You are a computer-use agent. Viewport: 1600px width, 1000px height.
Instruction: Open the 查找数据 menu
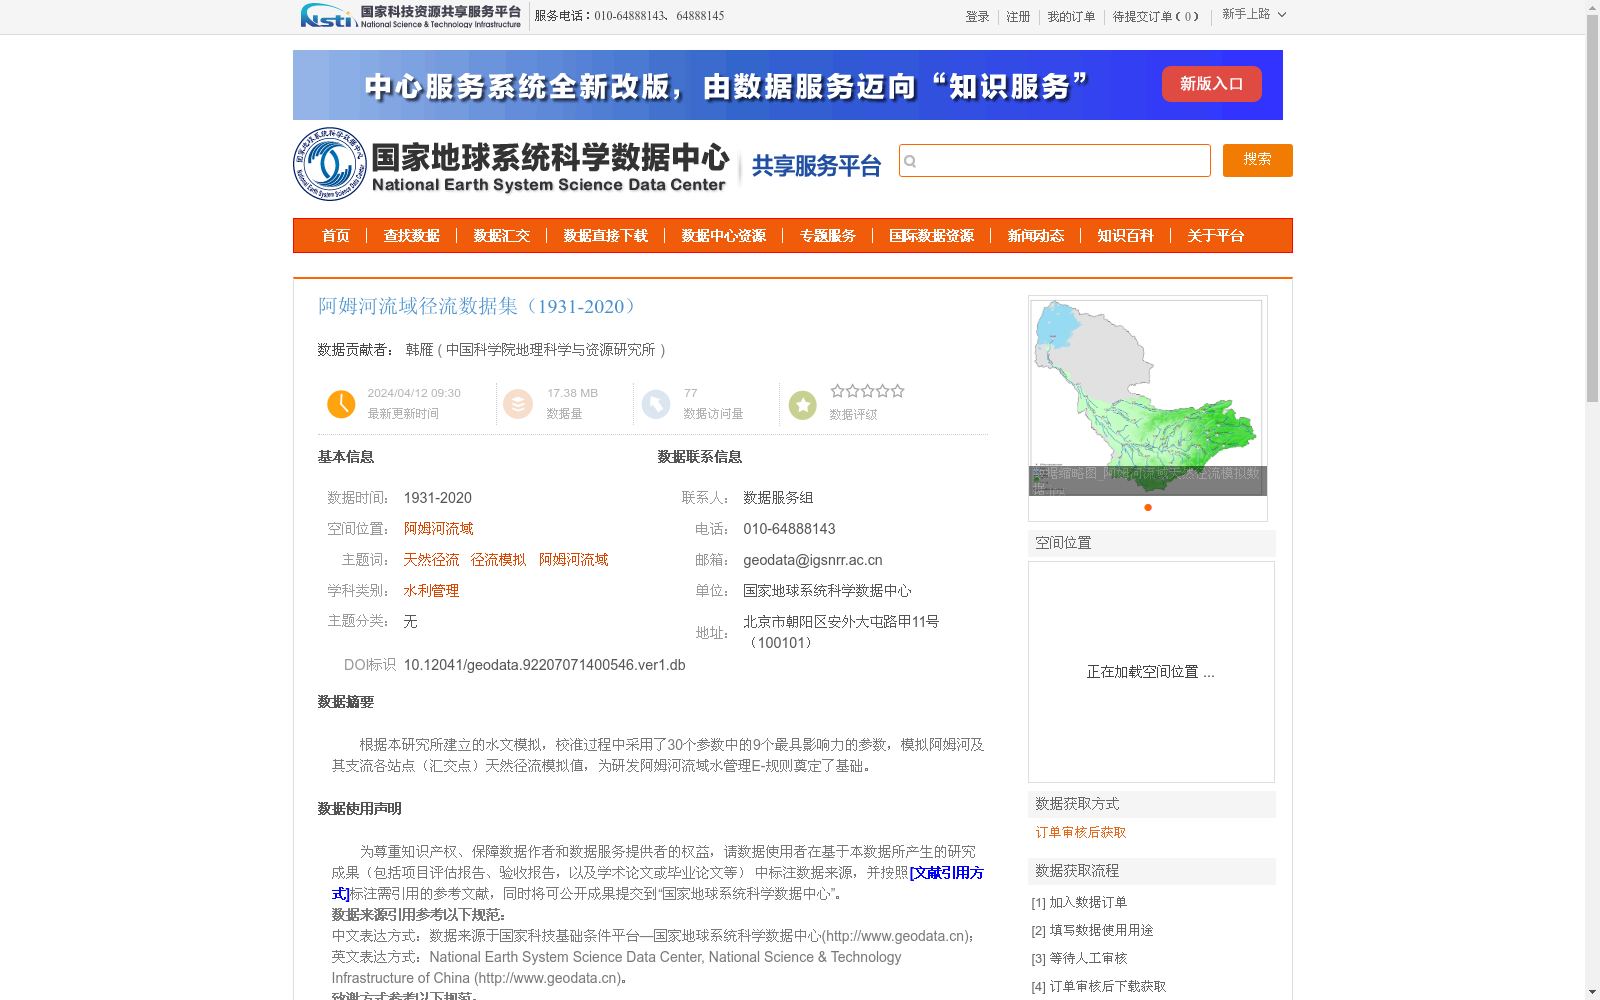coord(412,236)
